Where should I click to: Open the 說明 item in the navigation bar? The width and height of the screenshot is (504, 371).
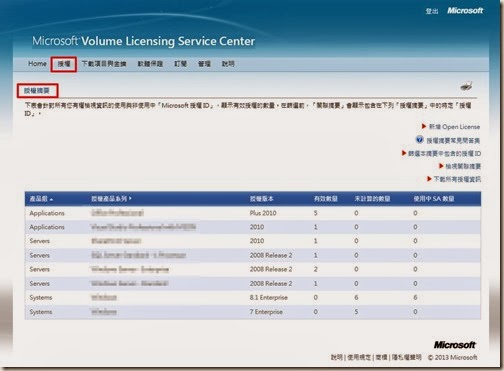[228, 64]
